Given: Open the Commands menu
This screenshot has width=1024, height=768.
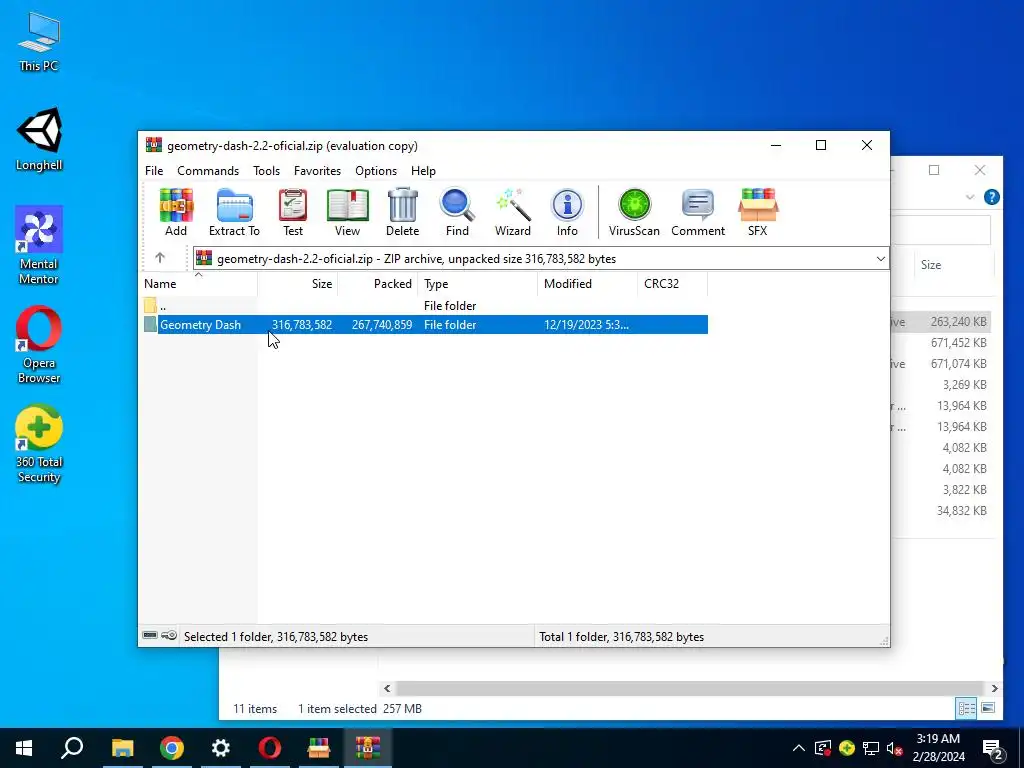Looking at the screenshot, I should pyautogui.click(x=208, y=170).
